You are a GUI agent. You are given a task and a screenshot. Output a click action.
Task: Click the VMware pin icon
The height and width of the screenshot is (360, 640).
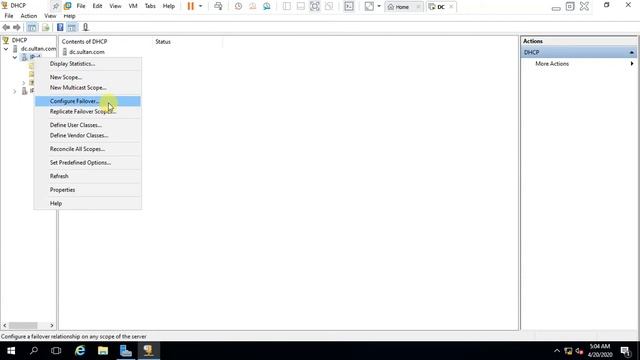(x=56, y=6)
